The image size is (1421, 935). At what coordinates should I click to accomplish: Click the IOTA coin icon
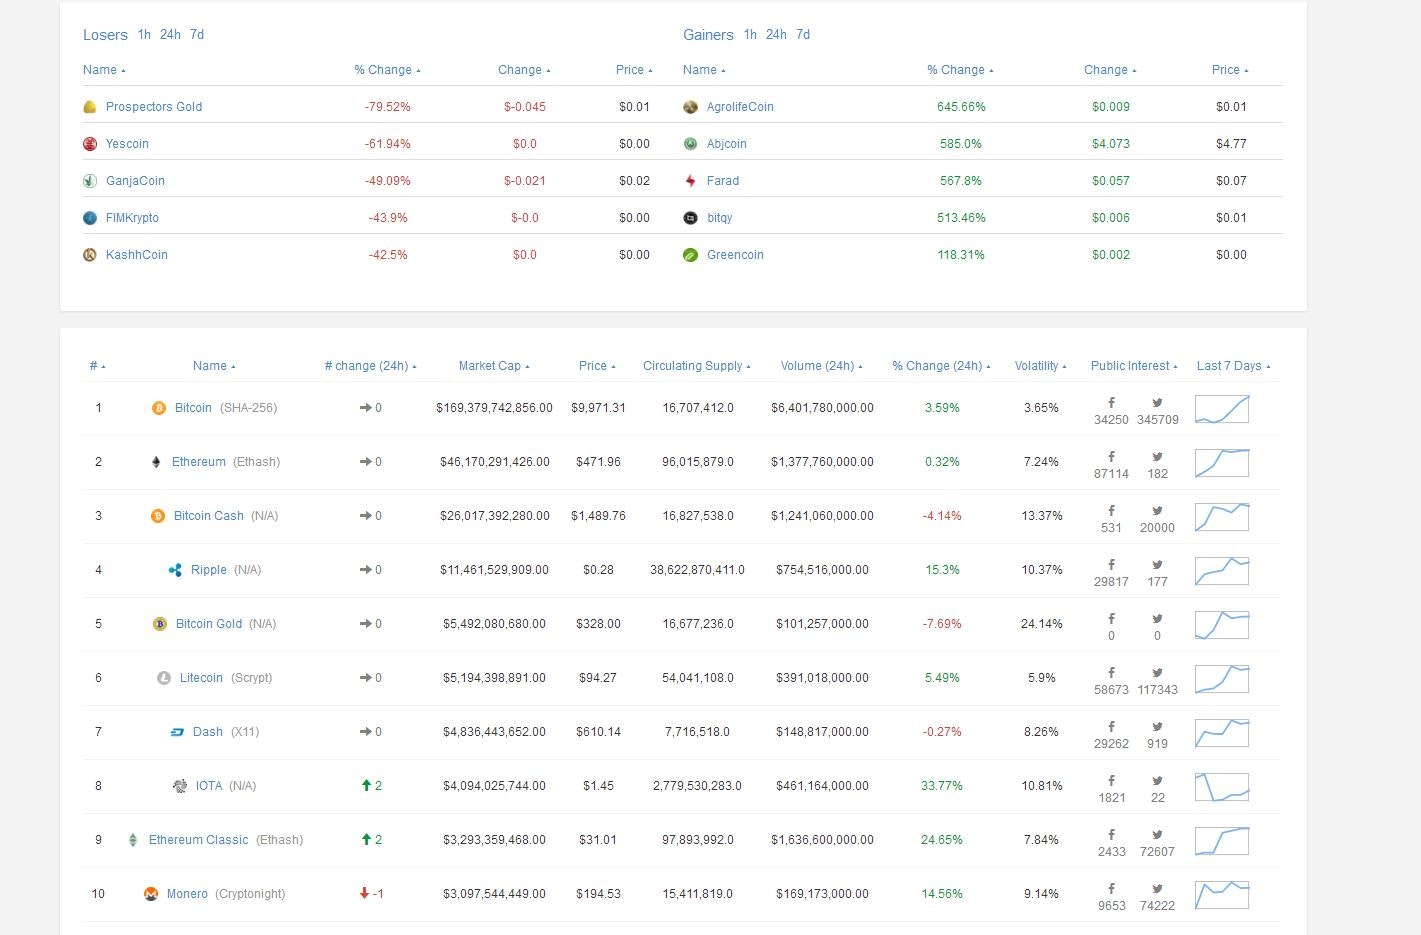[x=181, y=786]
